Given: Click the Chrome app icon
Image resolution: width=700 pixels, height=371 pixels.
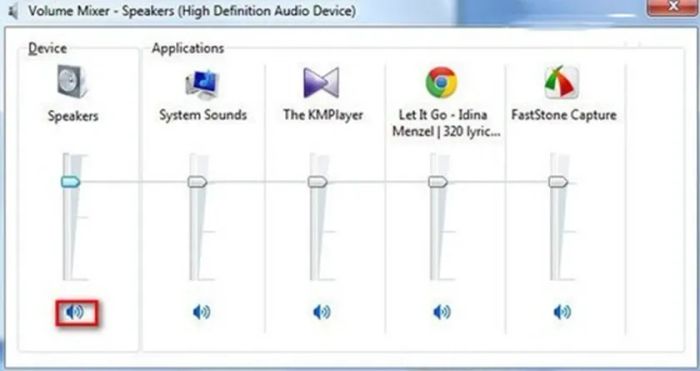Looking at the screenshot, I should [442, 82].
